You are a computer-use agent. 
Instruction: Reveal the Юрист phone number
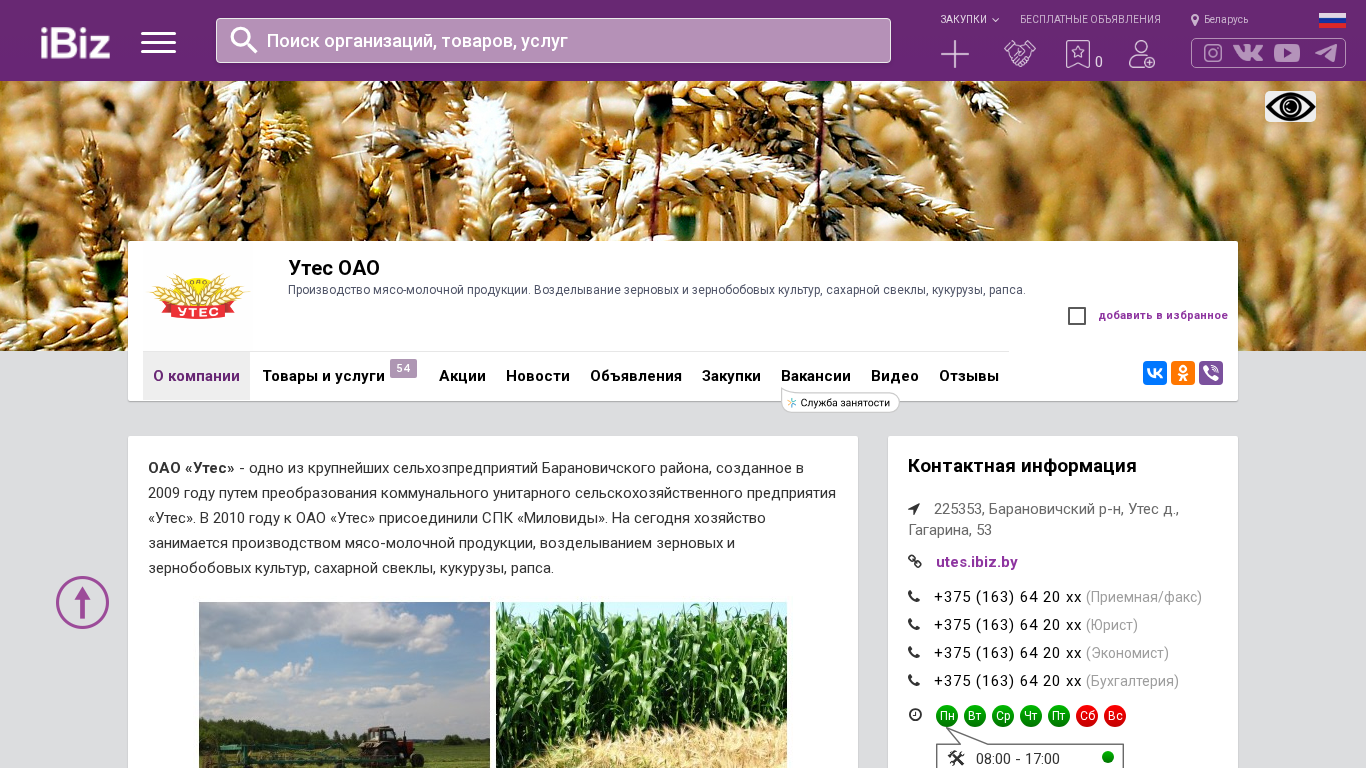(x=1008, y=625)
